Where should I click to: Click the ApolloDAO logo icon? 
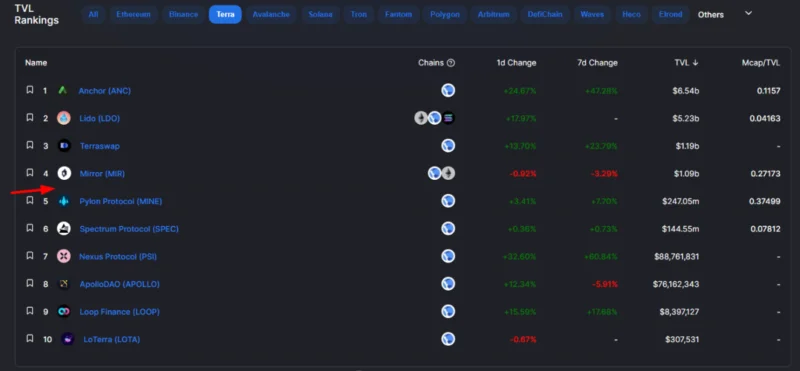(x=64, y=284)
